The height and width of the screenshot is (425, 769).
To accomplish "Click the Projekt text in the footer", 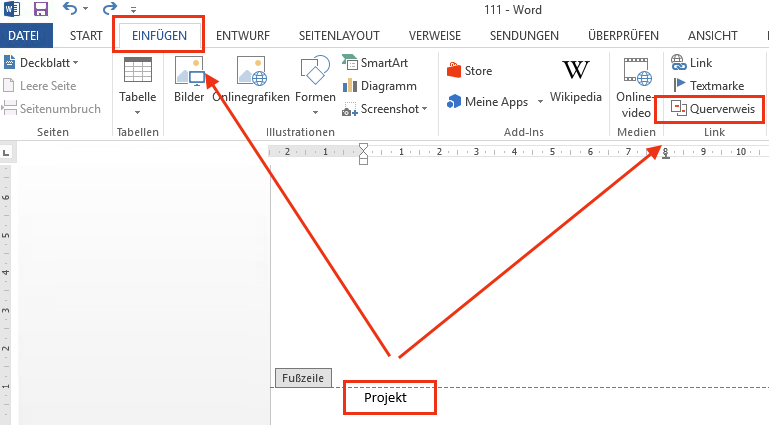I will coord(385,397).
